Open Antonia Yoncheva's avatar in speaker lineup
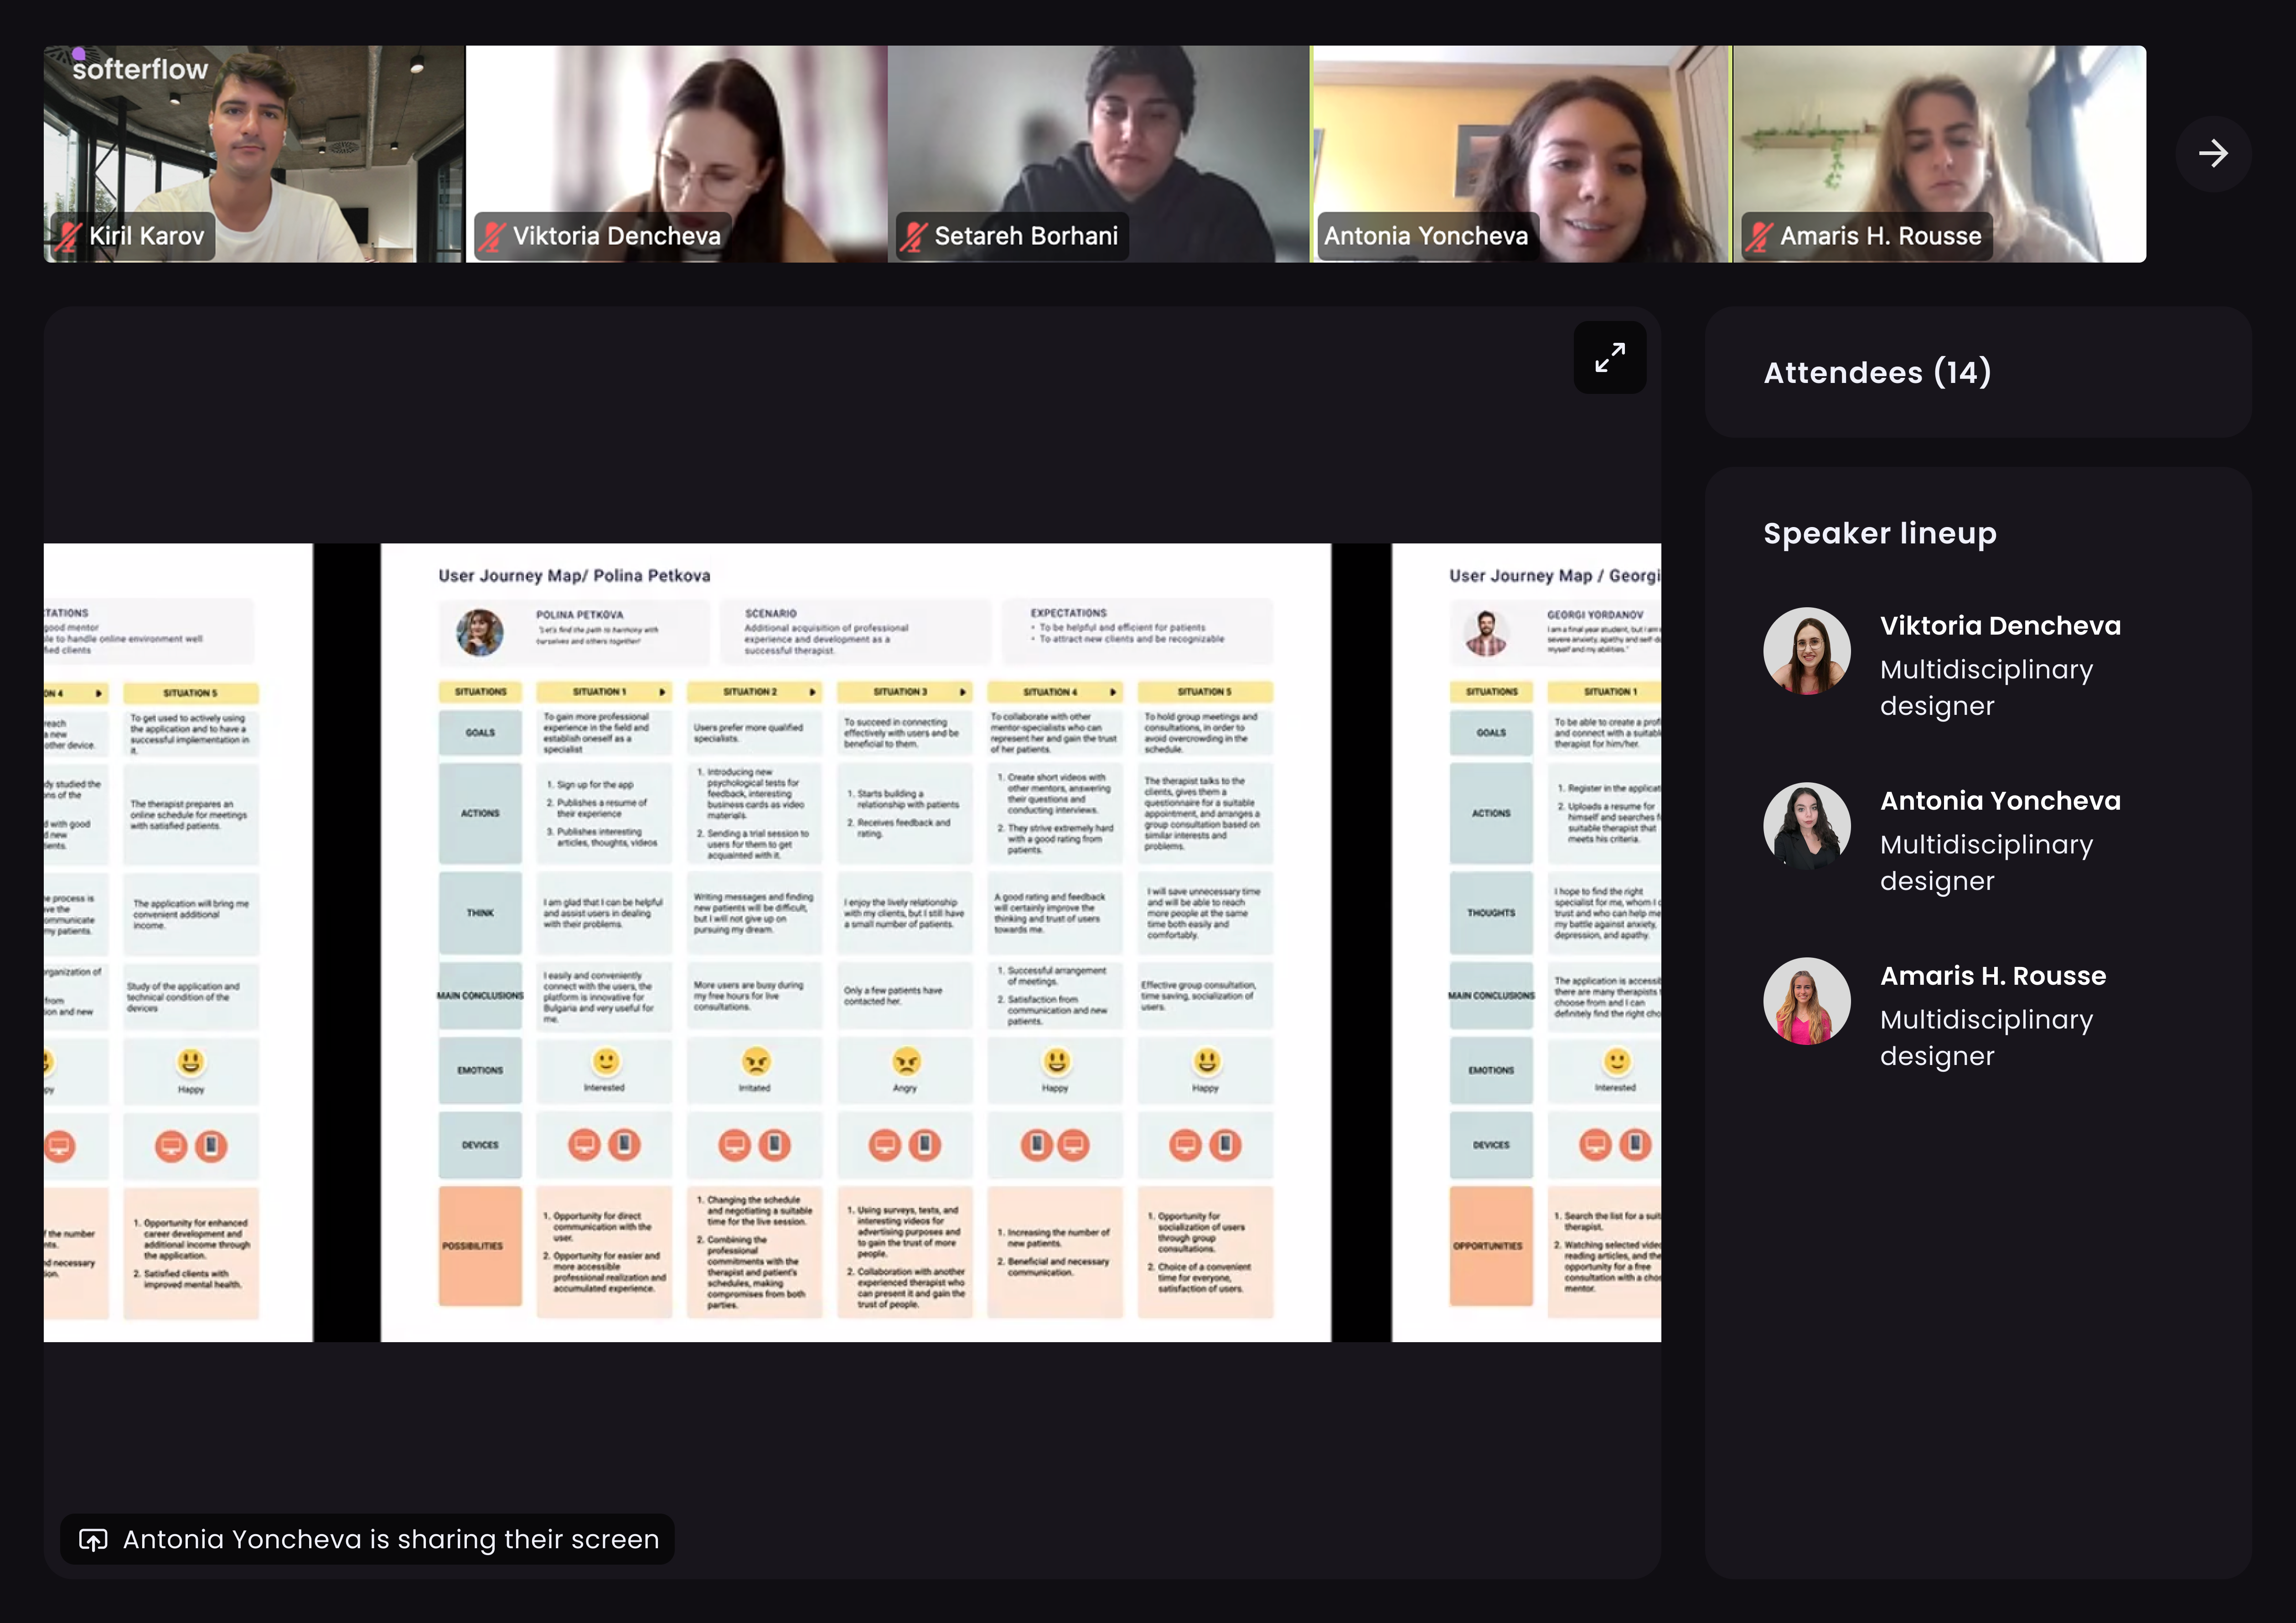The width and height of the screenshot is (2296, 1623). click(1806, 826)
